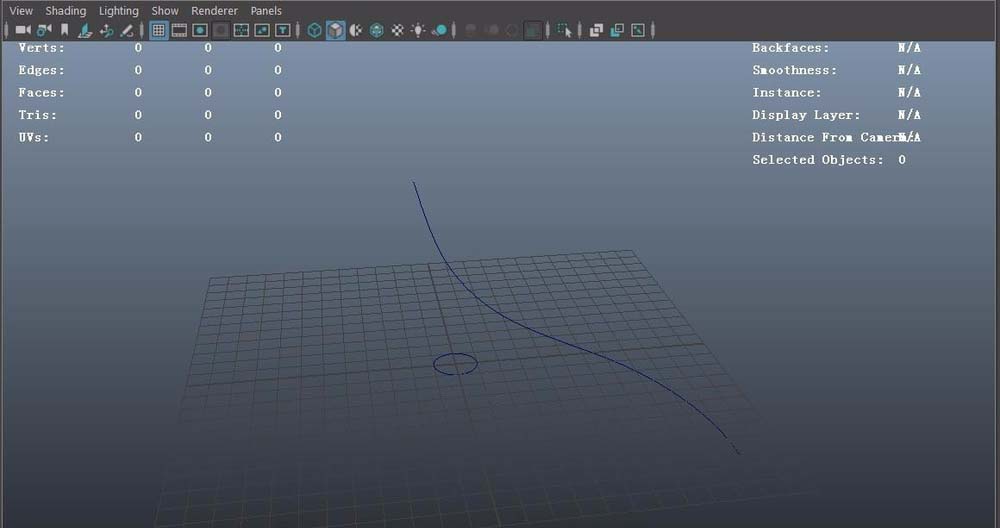The height and width of the screenshot is (528, 1000).
Task: Toggle the Film Gate overlay
Action: (179, 30)
